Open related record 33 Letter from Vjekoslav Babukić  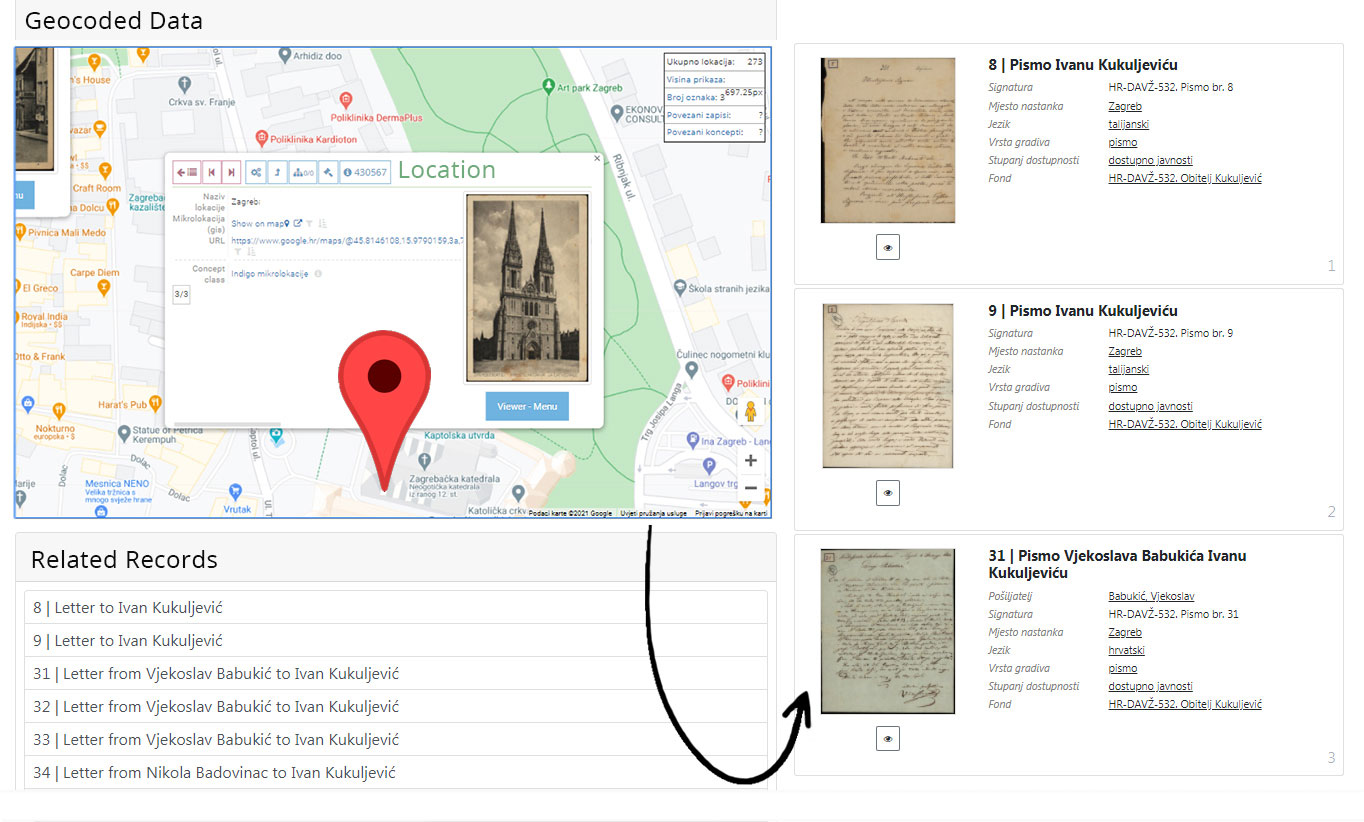(x=396, y=740)
